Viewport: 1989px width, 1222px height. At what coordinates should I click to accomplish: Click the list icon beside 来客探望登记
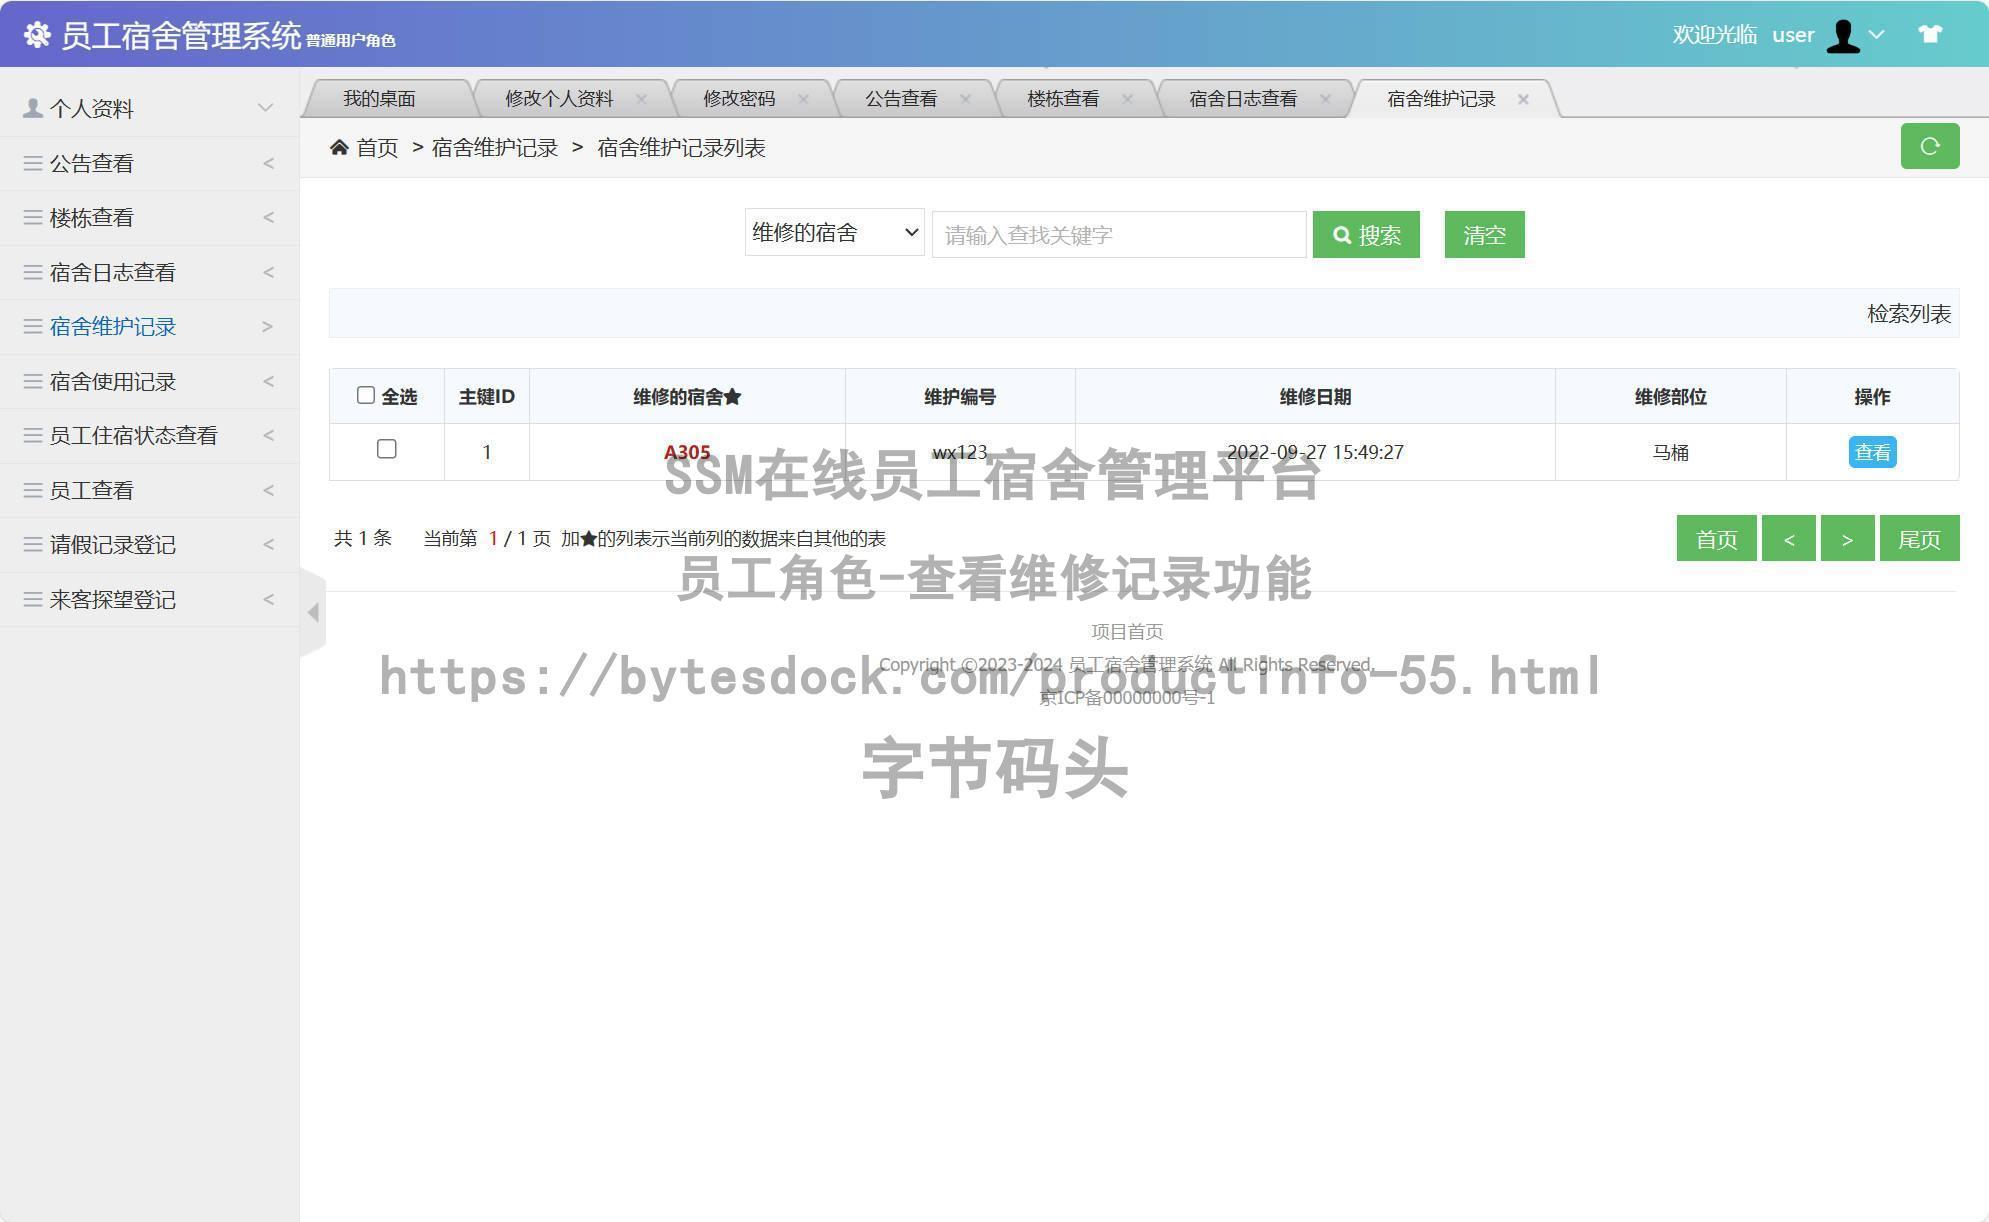click(x=33, y=599)
